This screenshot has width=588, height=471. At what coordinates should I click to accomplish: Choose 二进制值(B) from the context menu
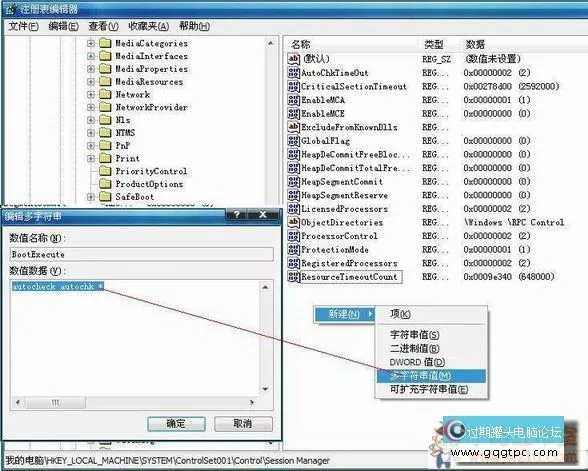pyautogui.click(x=431, y=348)
